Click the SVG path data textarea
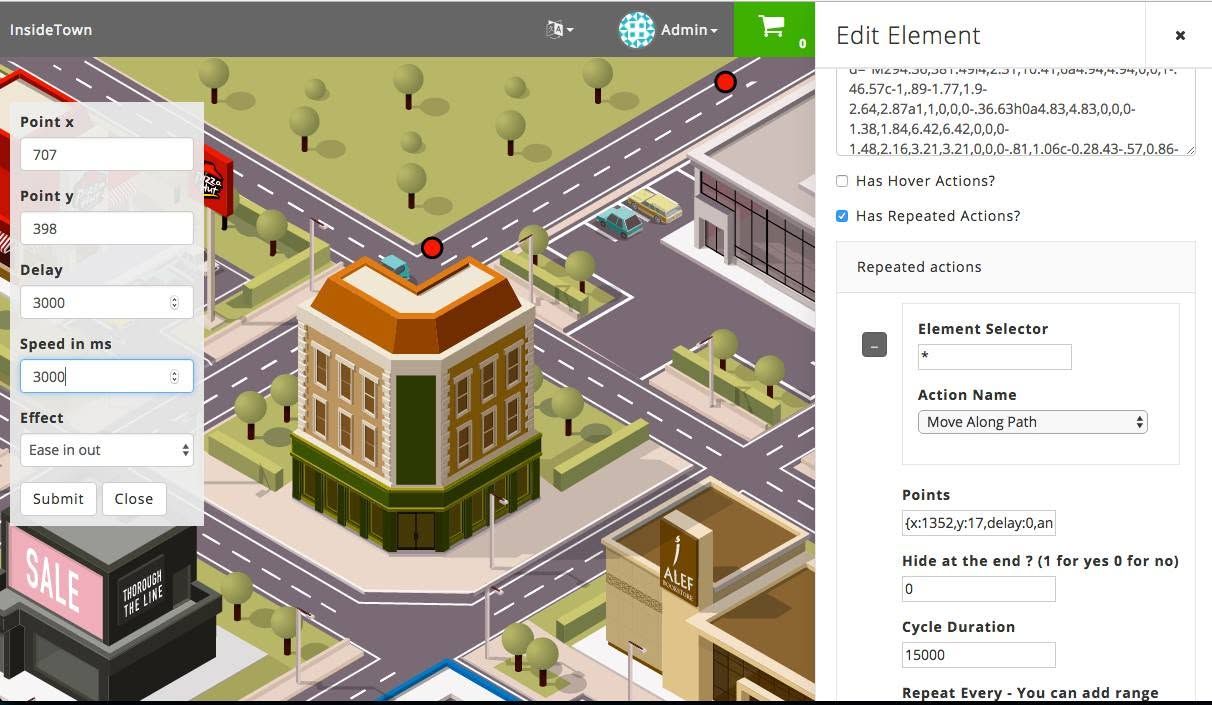The width and height of the screenshot is (1212, 705). [x=1016, y=112]
